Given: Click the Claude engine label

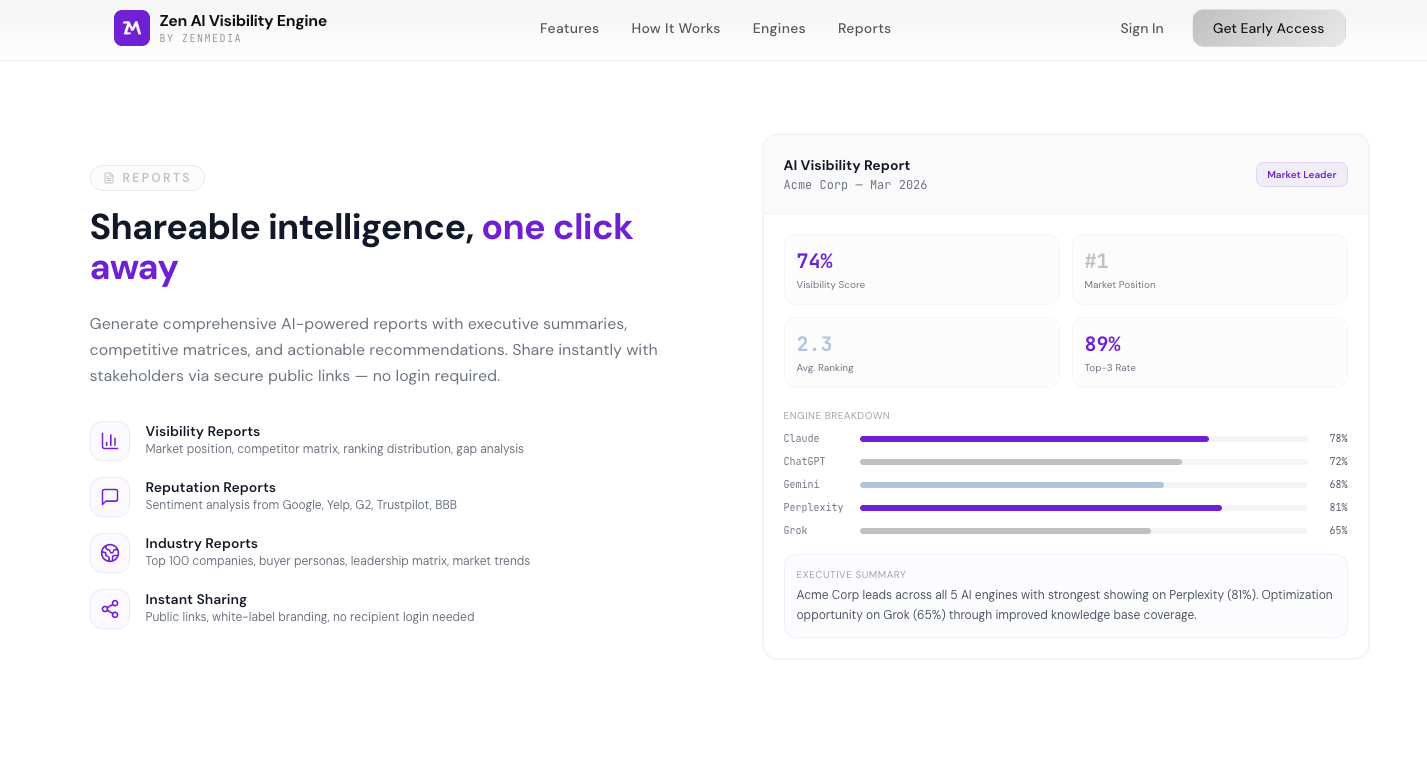Looking at the screenshot, I should (802, 439).
